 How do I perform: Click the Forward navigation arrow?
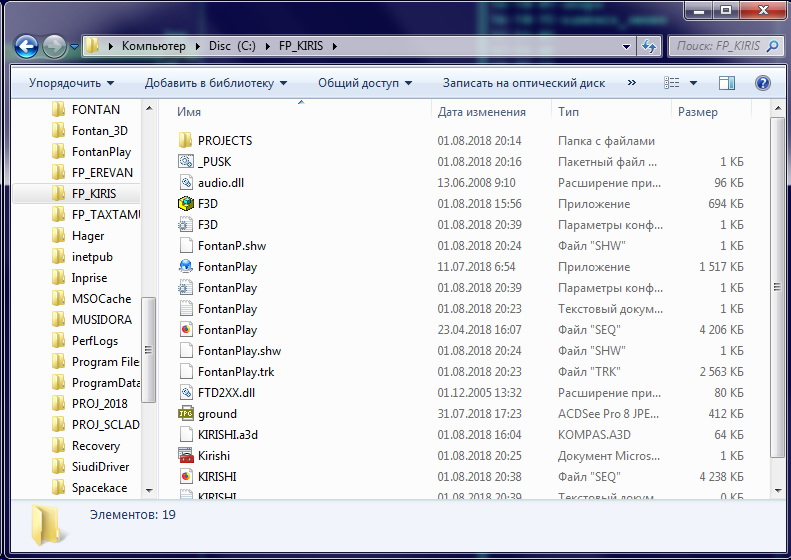click(54, 47)
